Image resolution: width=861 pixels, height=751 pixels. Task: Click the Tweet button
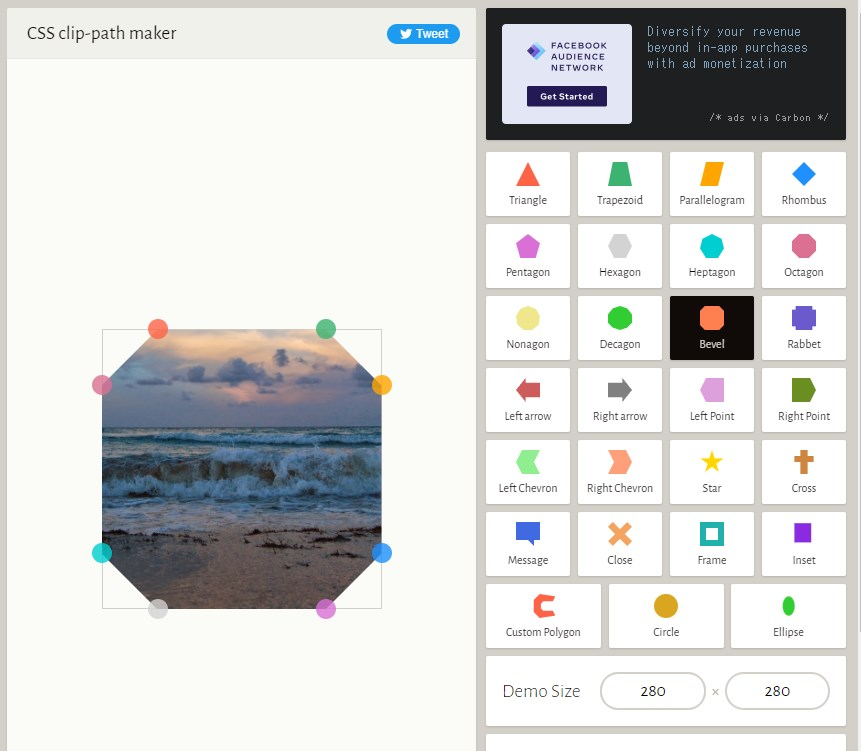(423, 33)
